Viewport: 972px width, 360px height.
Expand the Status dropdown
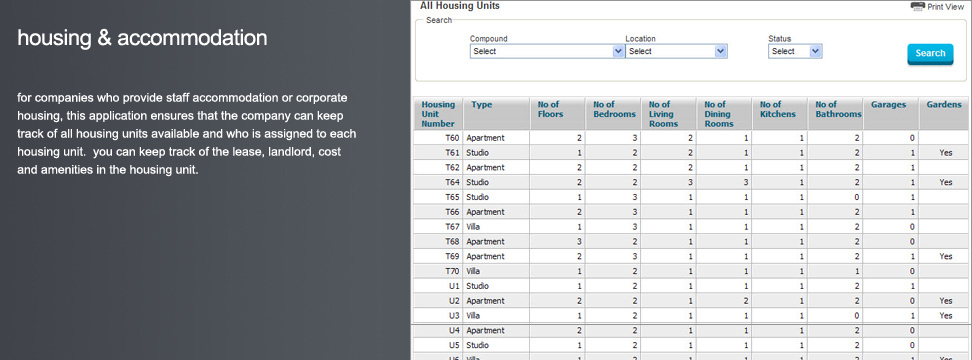[x=795, y=51]
